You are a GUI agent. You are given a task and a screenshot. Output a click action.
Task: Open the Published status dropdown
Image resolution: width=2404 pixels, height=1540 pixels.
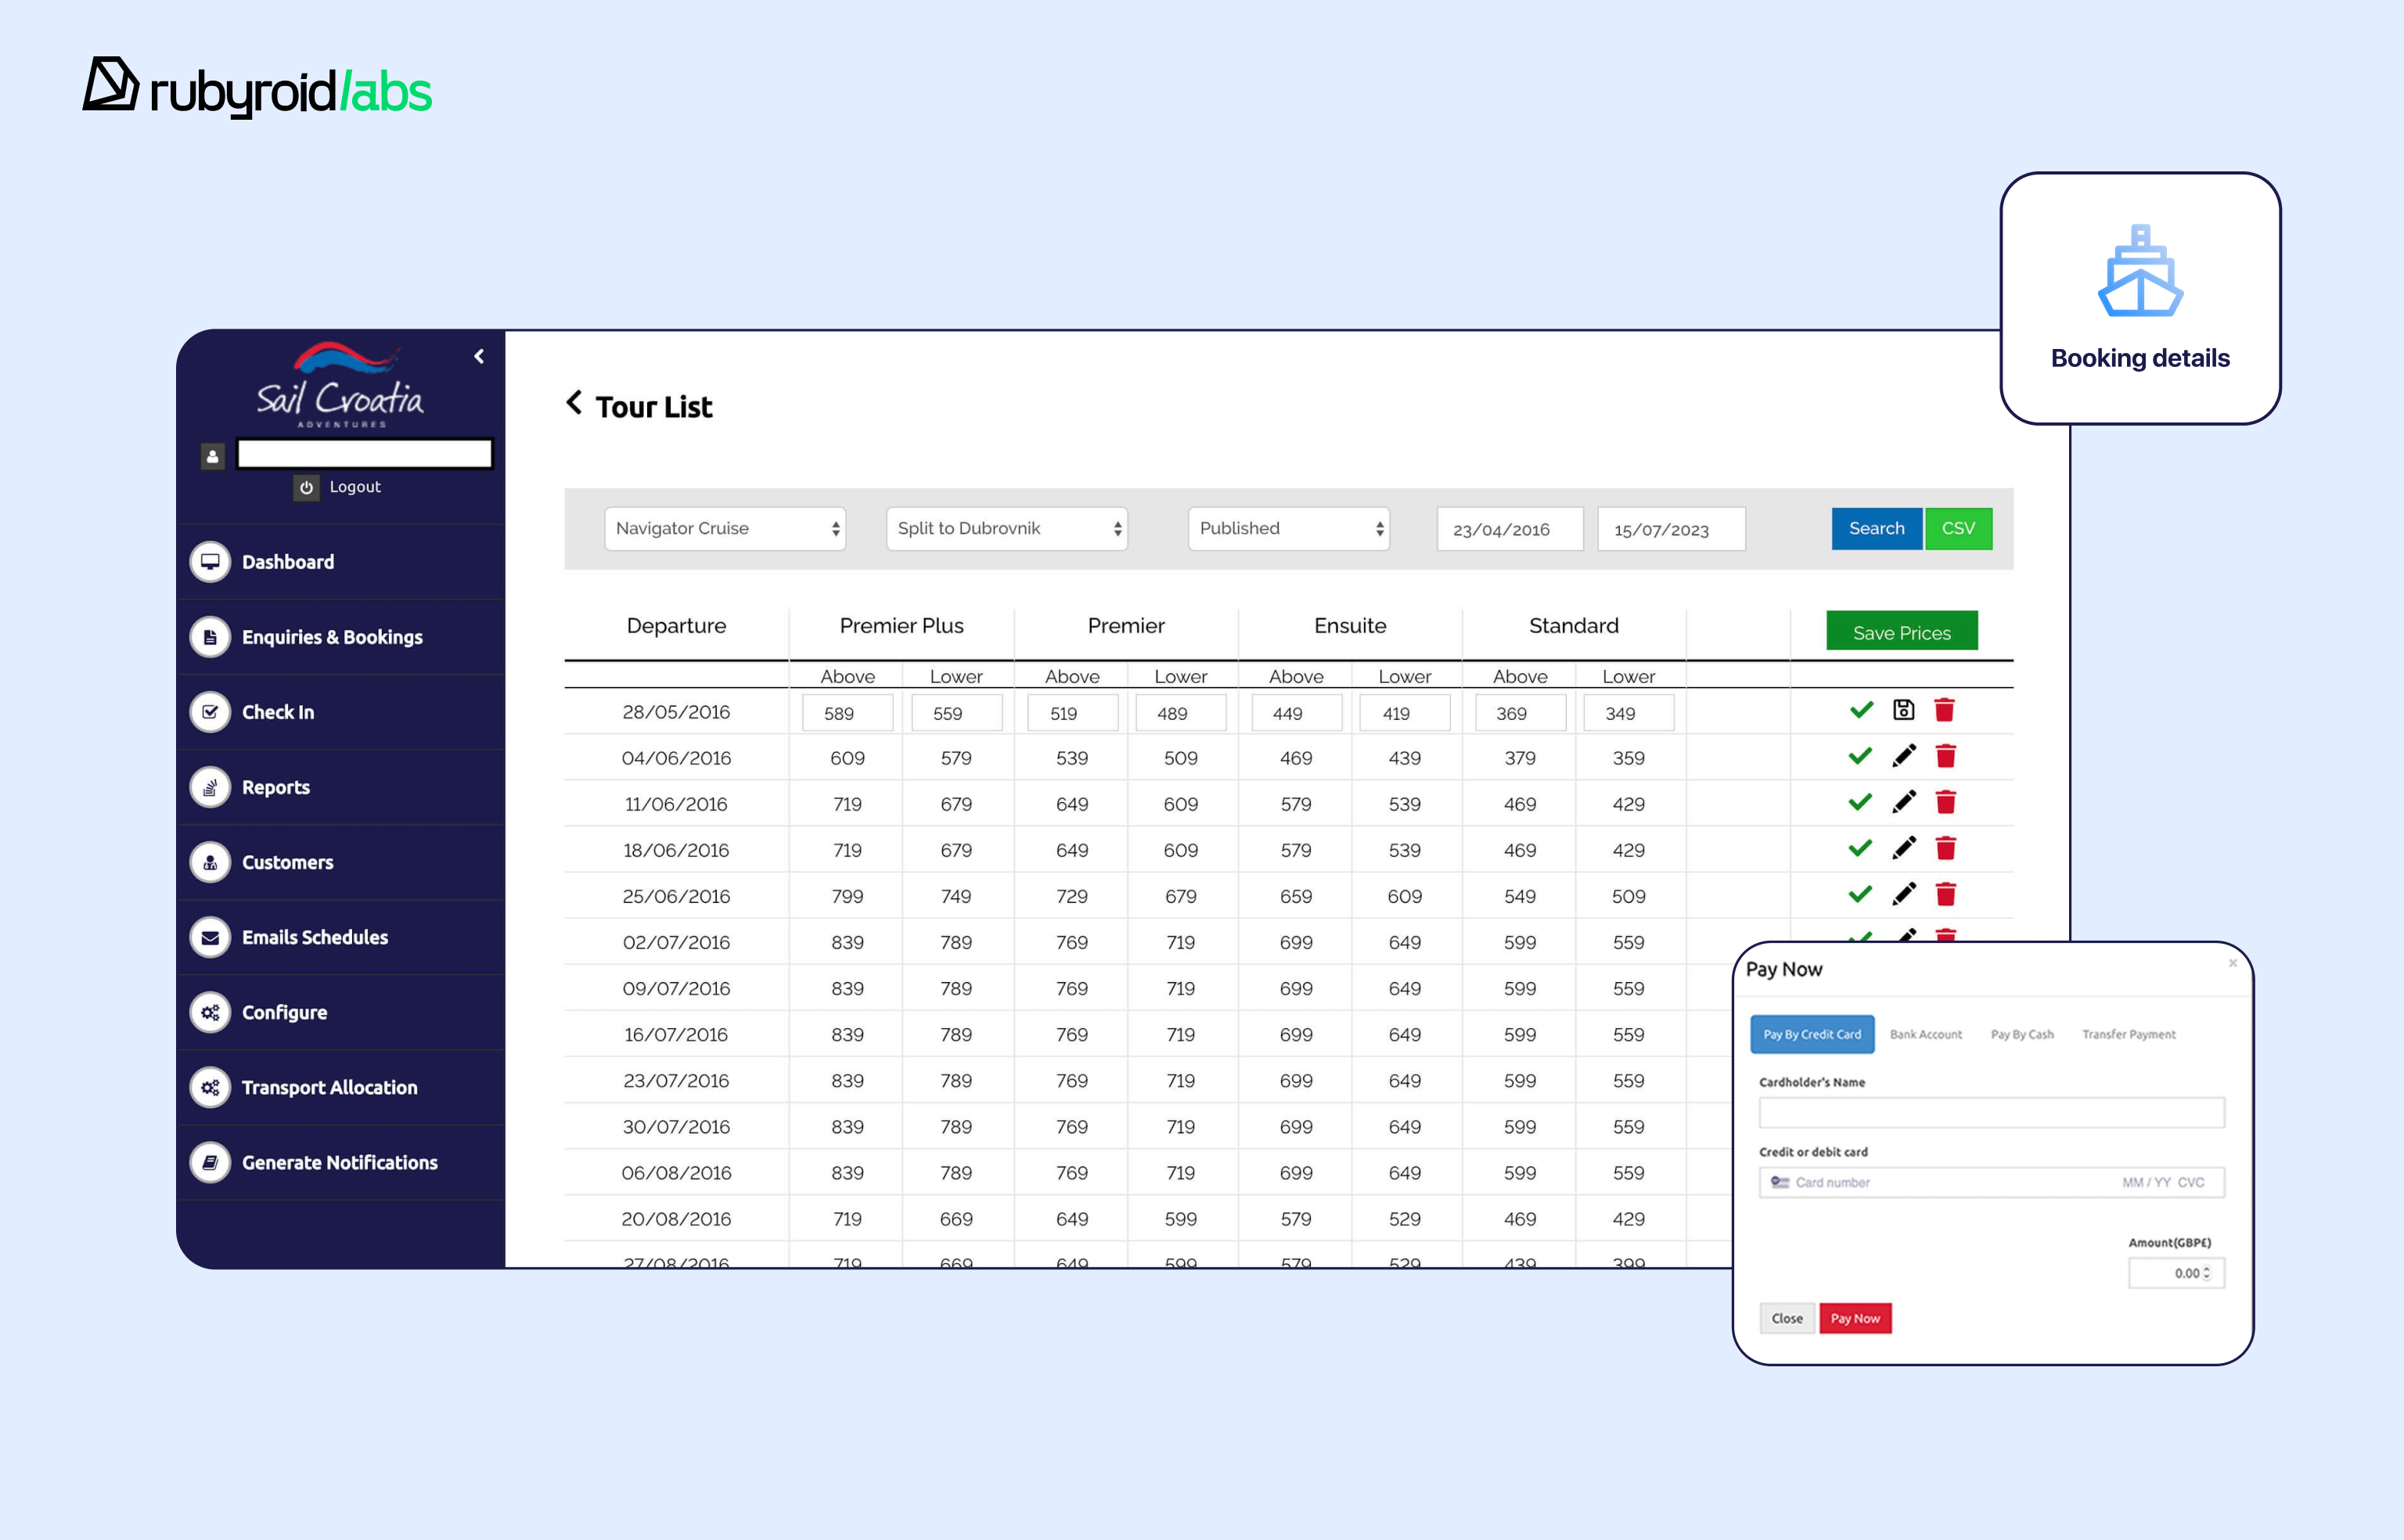tap(1288, 529)
